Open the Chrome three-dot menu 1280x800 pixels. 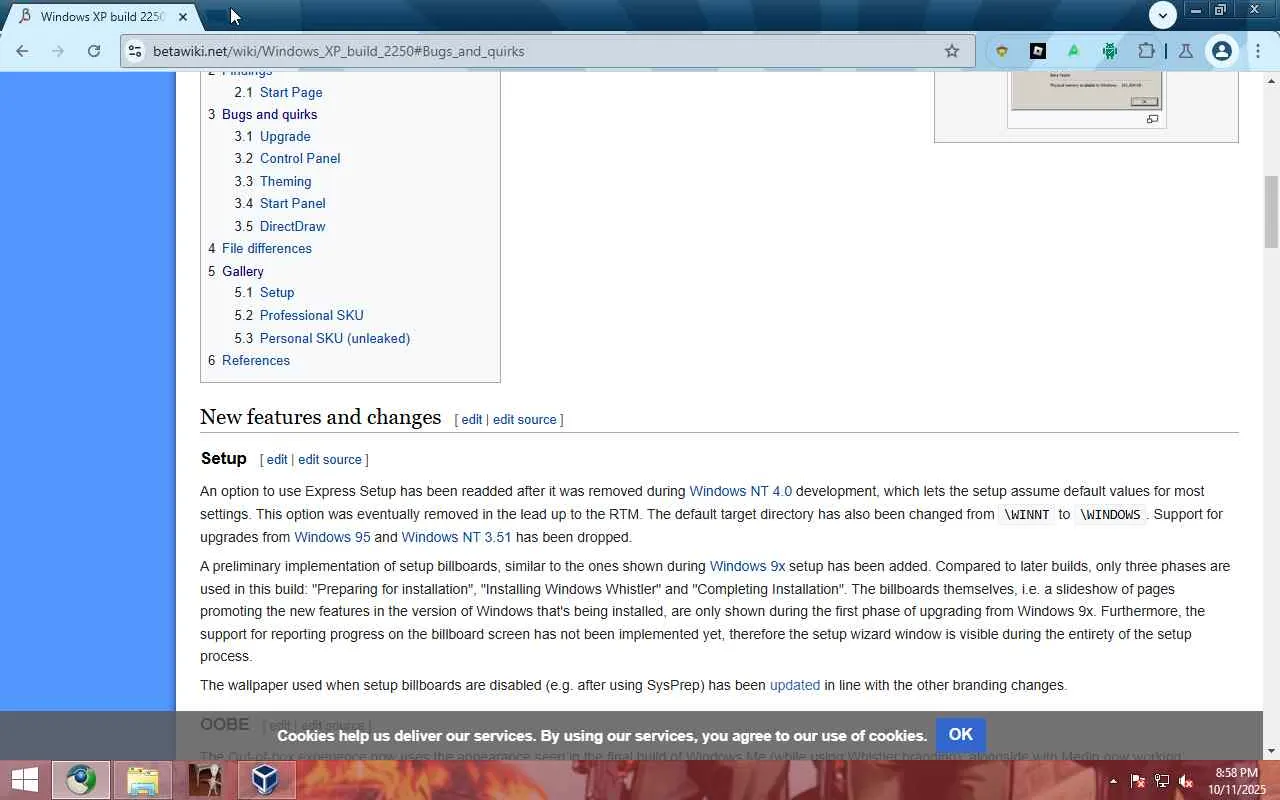[1258, 51]
